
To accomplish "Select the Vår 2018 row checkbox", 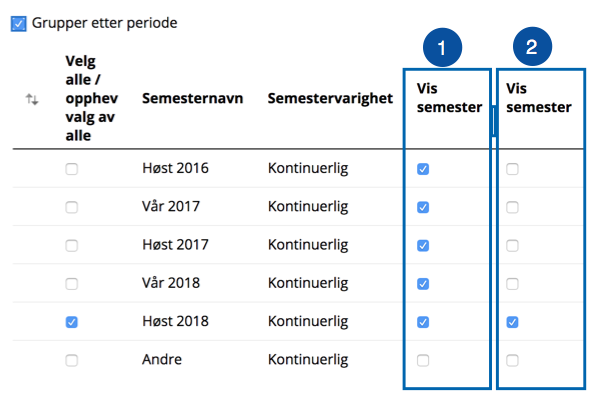I will (72, 284).
